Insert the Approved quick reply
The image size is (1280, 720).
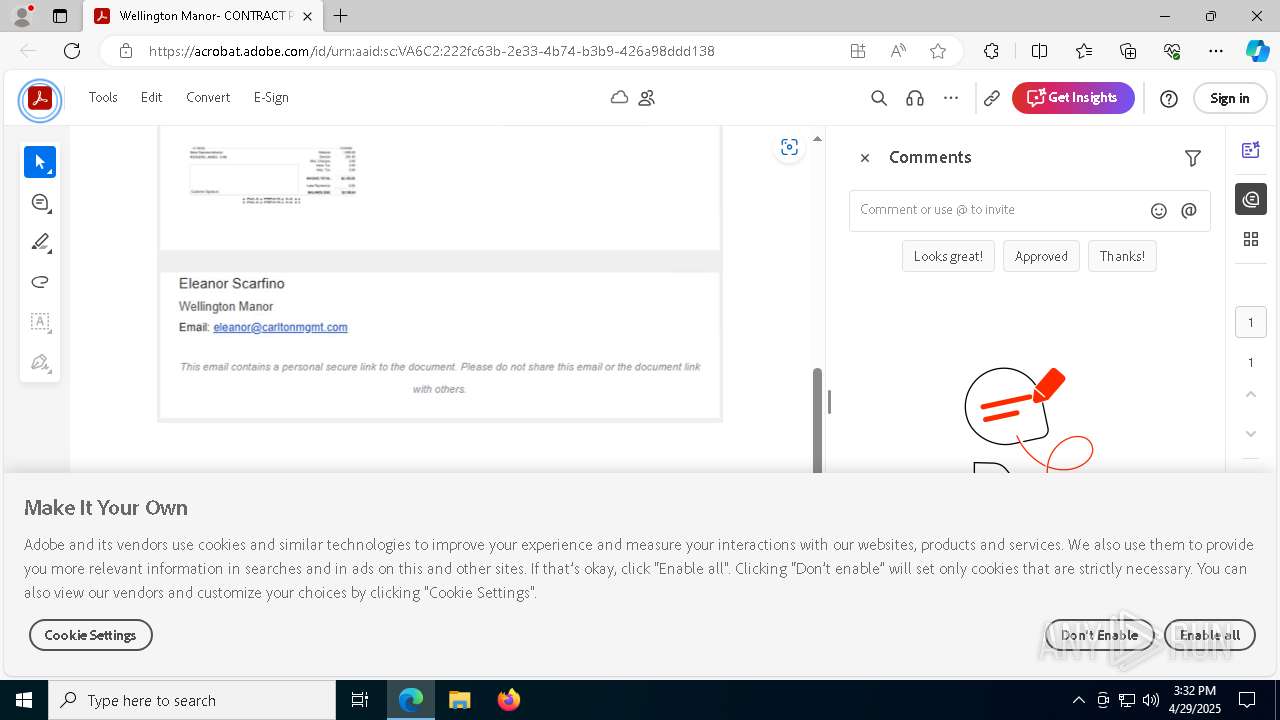(x=1041, y=256)
